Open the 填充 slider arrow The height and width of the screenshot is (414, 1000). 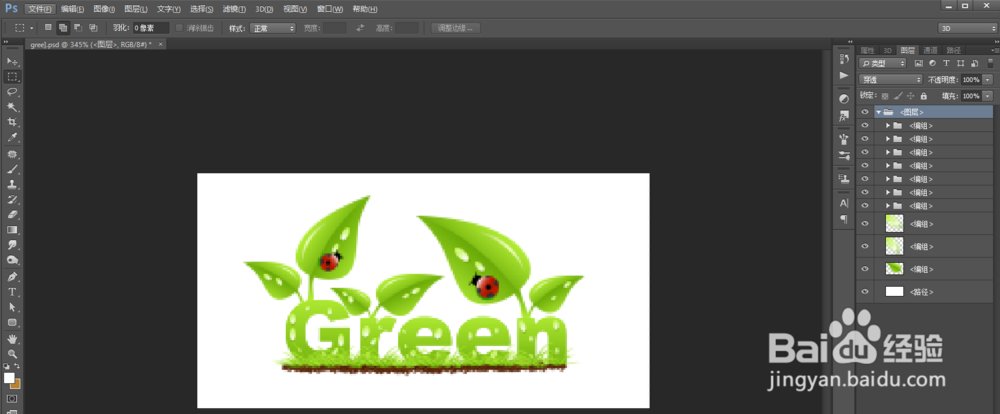coord(988,96)
